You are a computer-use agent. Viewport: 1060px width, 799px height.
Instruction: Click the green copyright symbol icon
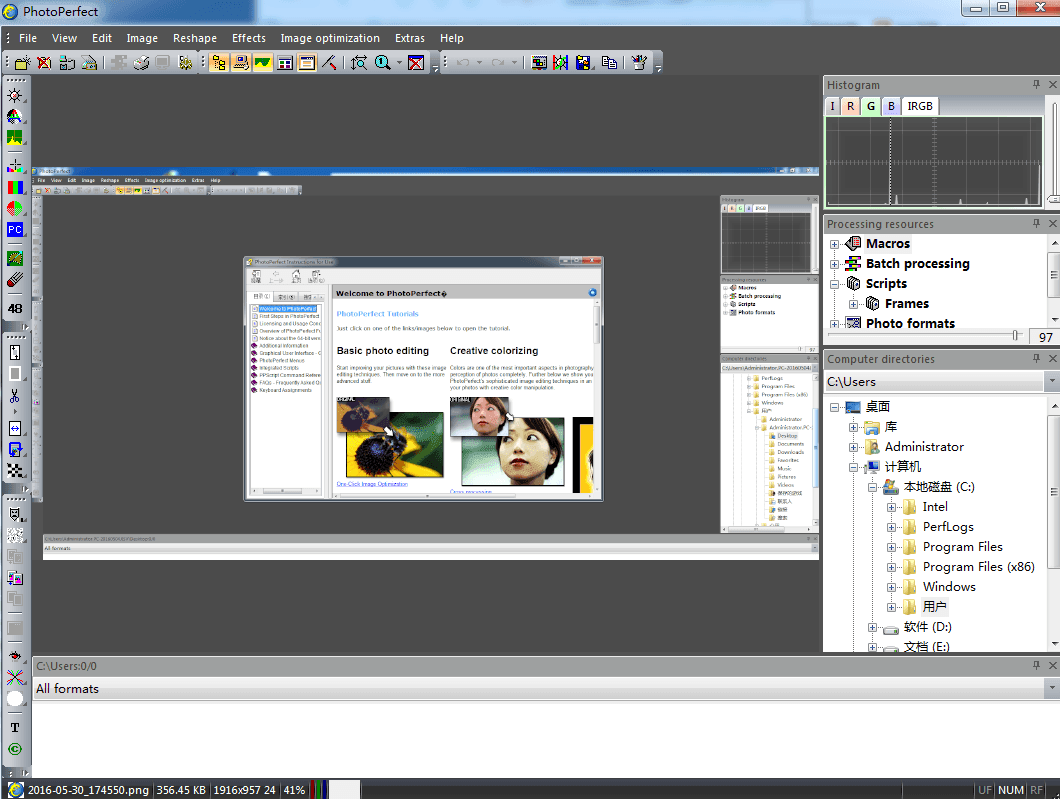tap(15, 748)
